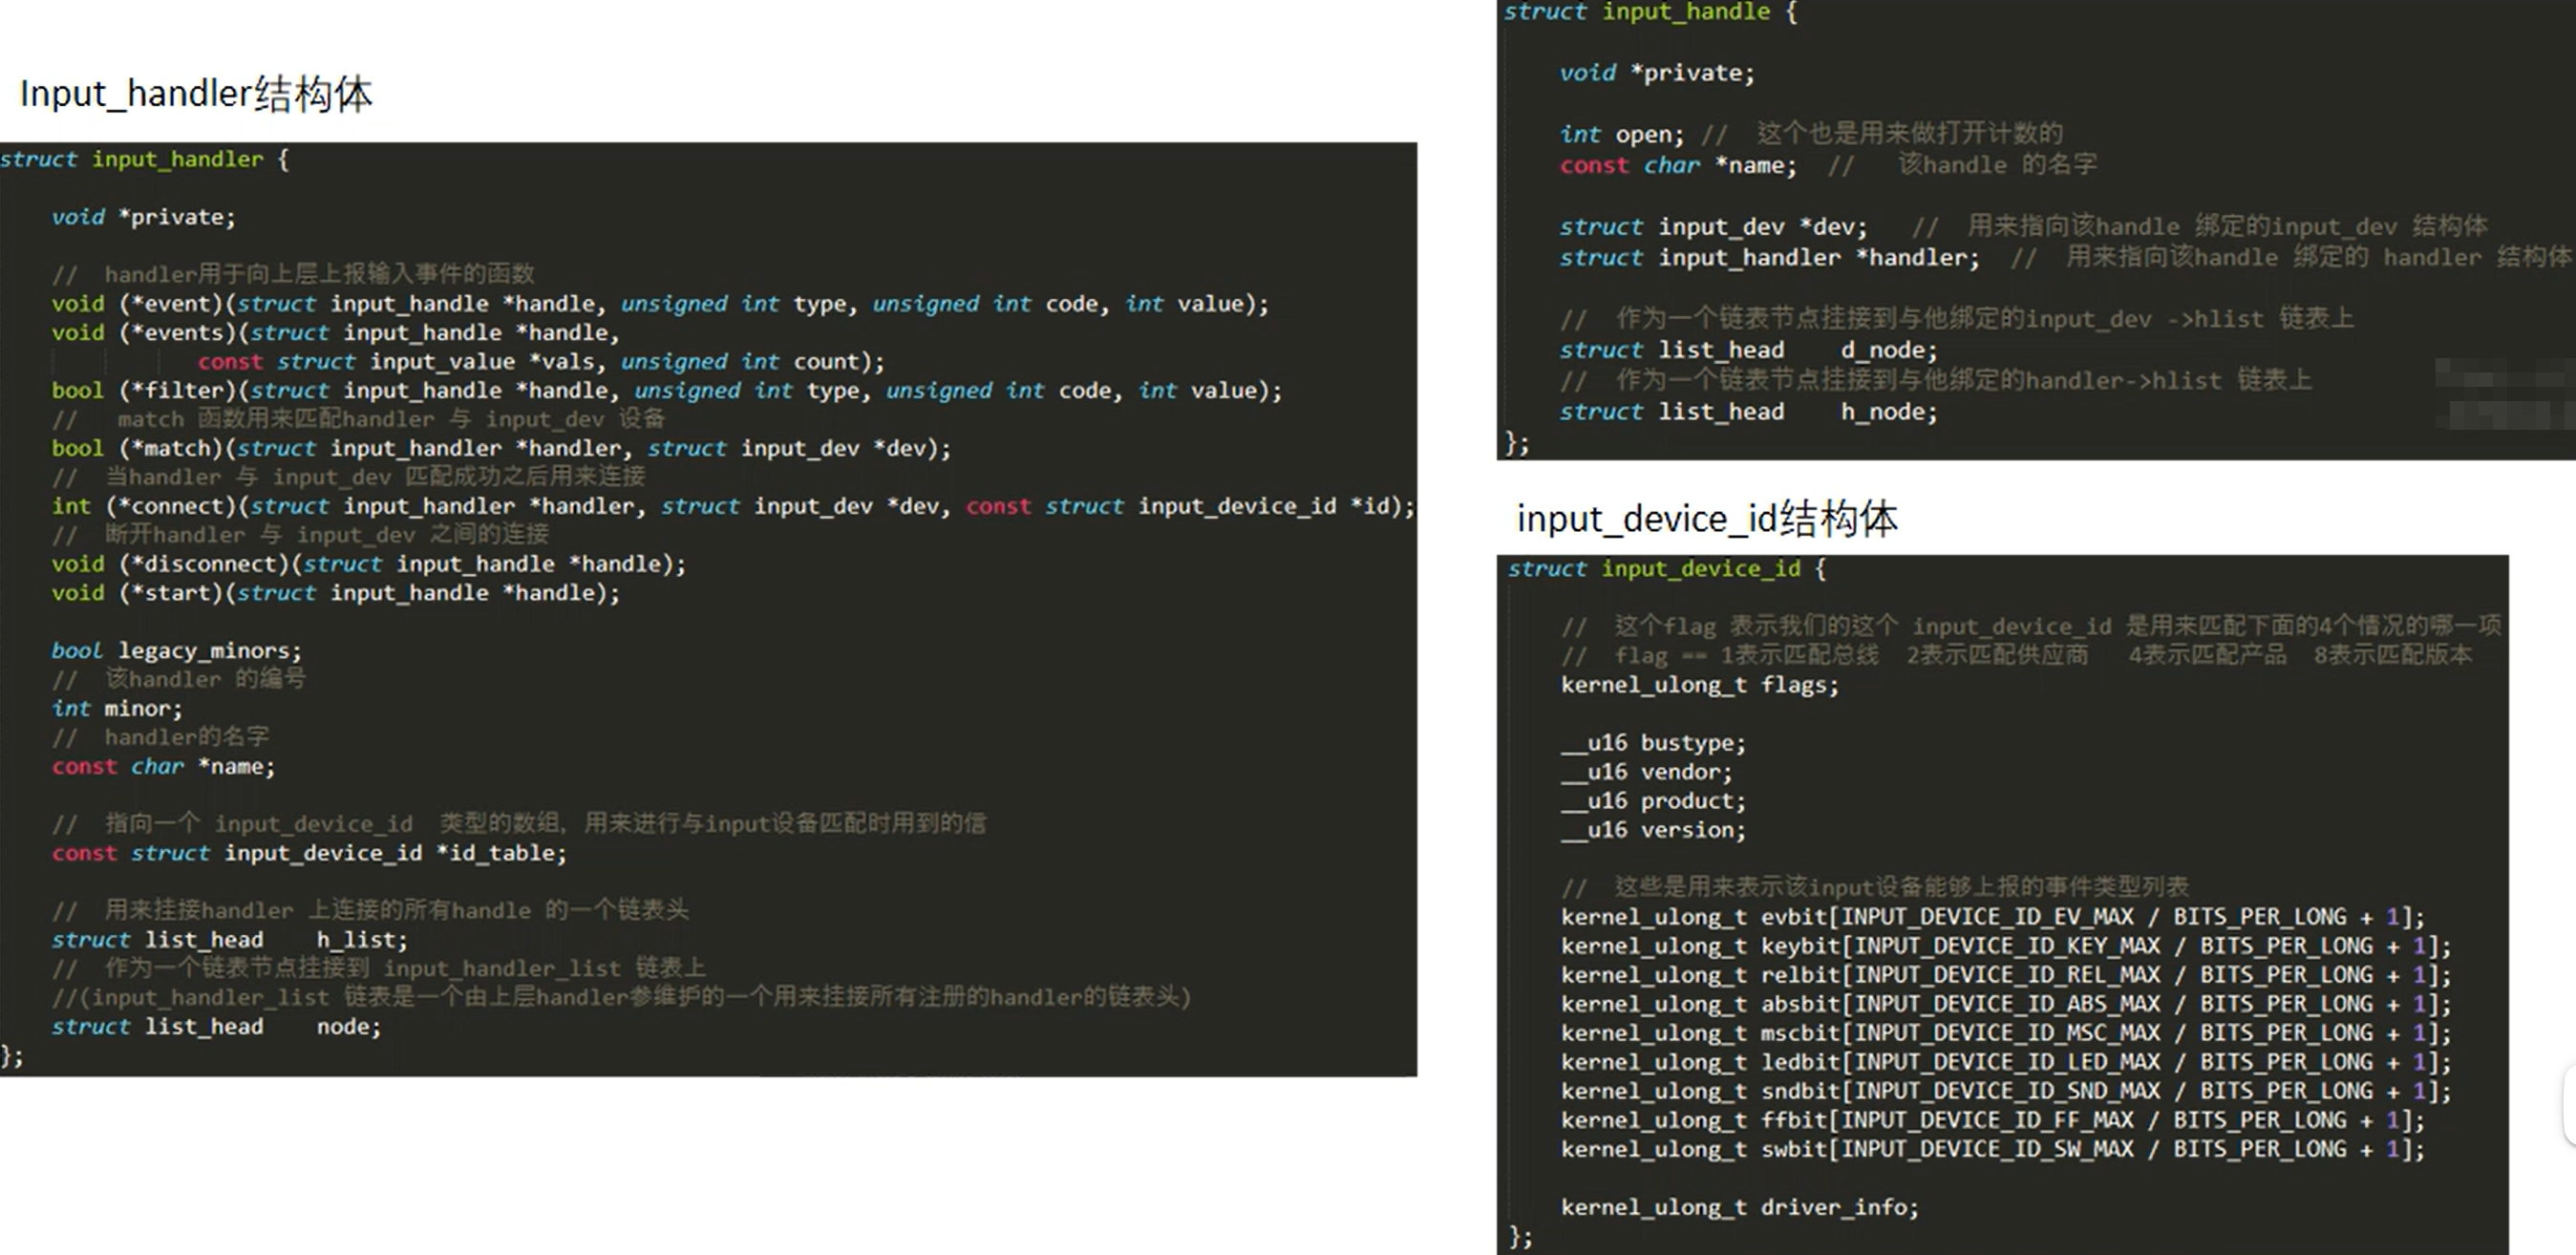Click 'void *private;' in input_handle struct
This screenshot has width=2576, height=1255.
pos(1657,73)
